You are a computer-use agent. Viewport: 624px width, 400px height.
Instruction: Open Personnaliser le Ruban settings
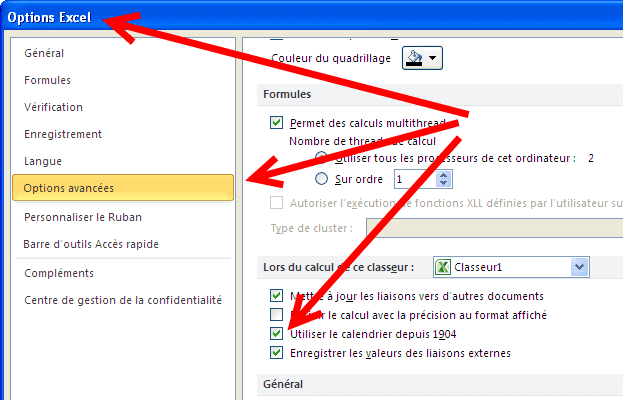[x=83, y=217]
